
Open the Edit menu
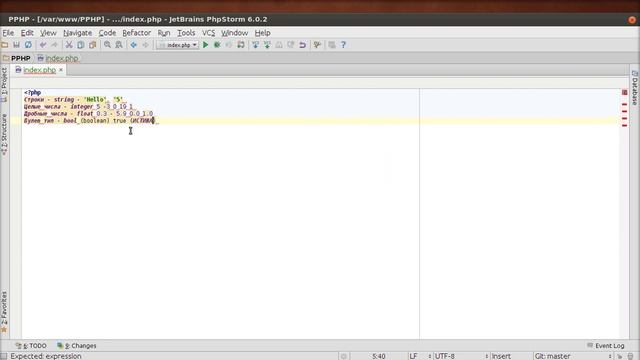27,33
